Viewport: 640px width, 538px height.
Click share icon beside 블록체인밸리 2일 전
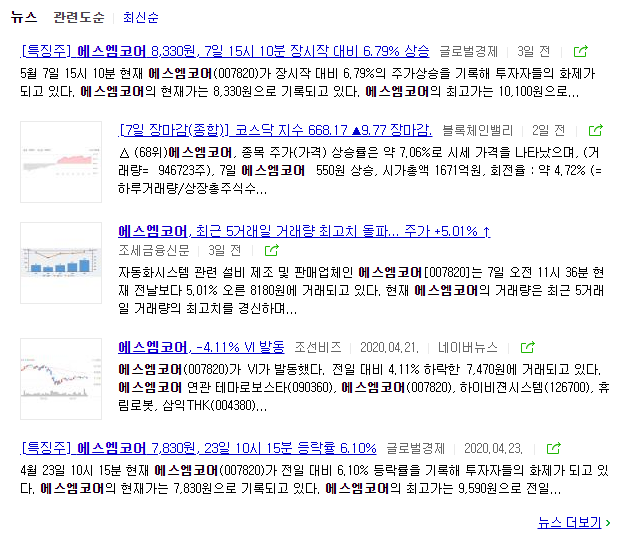pyautogui.click(x=596, y=131)
